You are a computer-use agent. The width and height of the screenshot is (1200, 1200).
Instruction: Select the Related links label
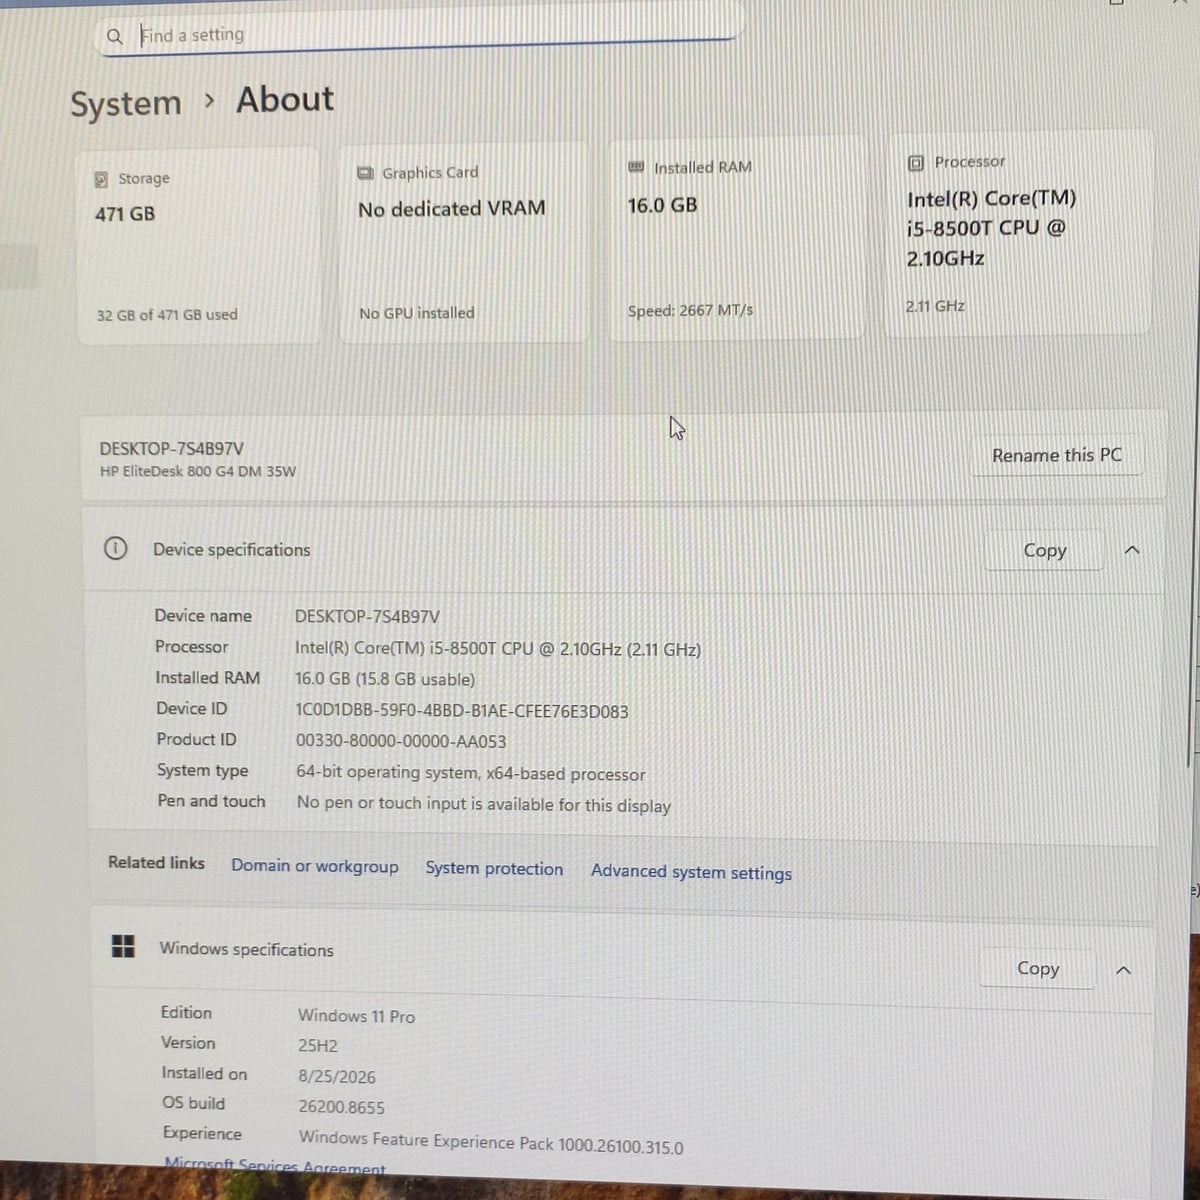(156, 863)
